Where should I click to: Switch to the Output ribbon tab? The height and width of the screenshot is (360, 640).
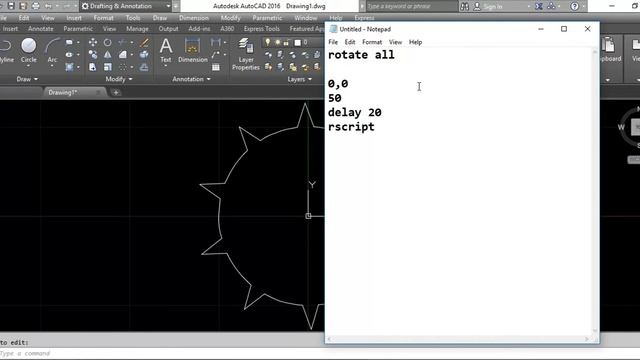(168, 29)
